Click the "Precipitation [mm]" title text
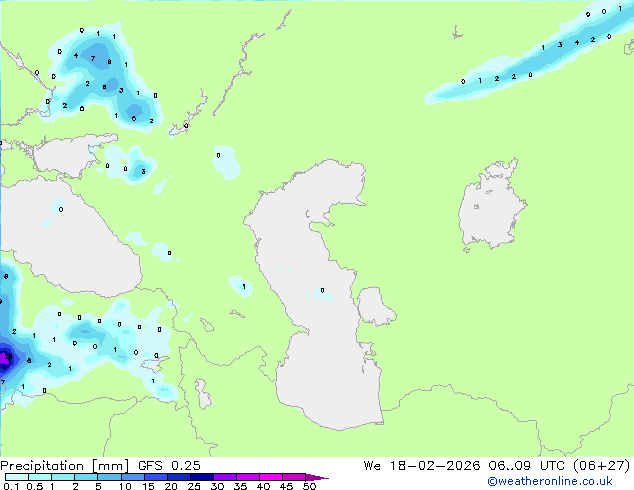634x490 pixels. (65, 466)
